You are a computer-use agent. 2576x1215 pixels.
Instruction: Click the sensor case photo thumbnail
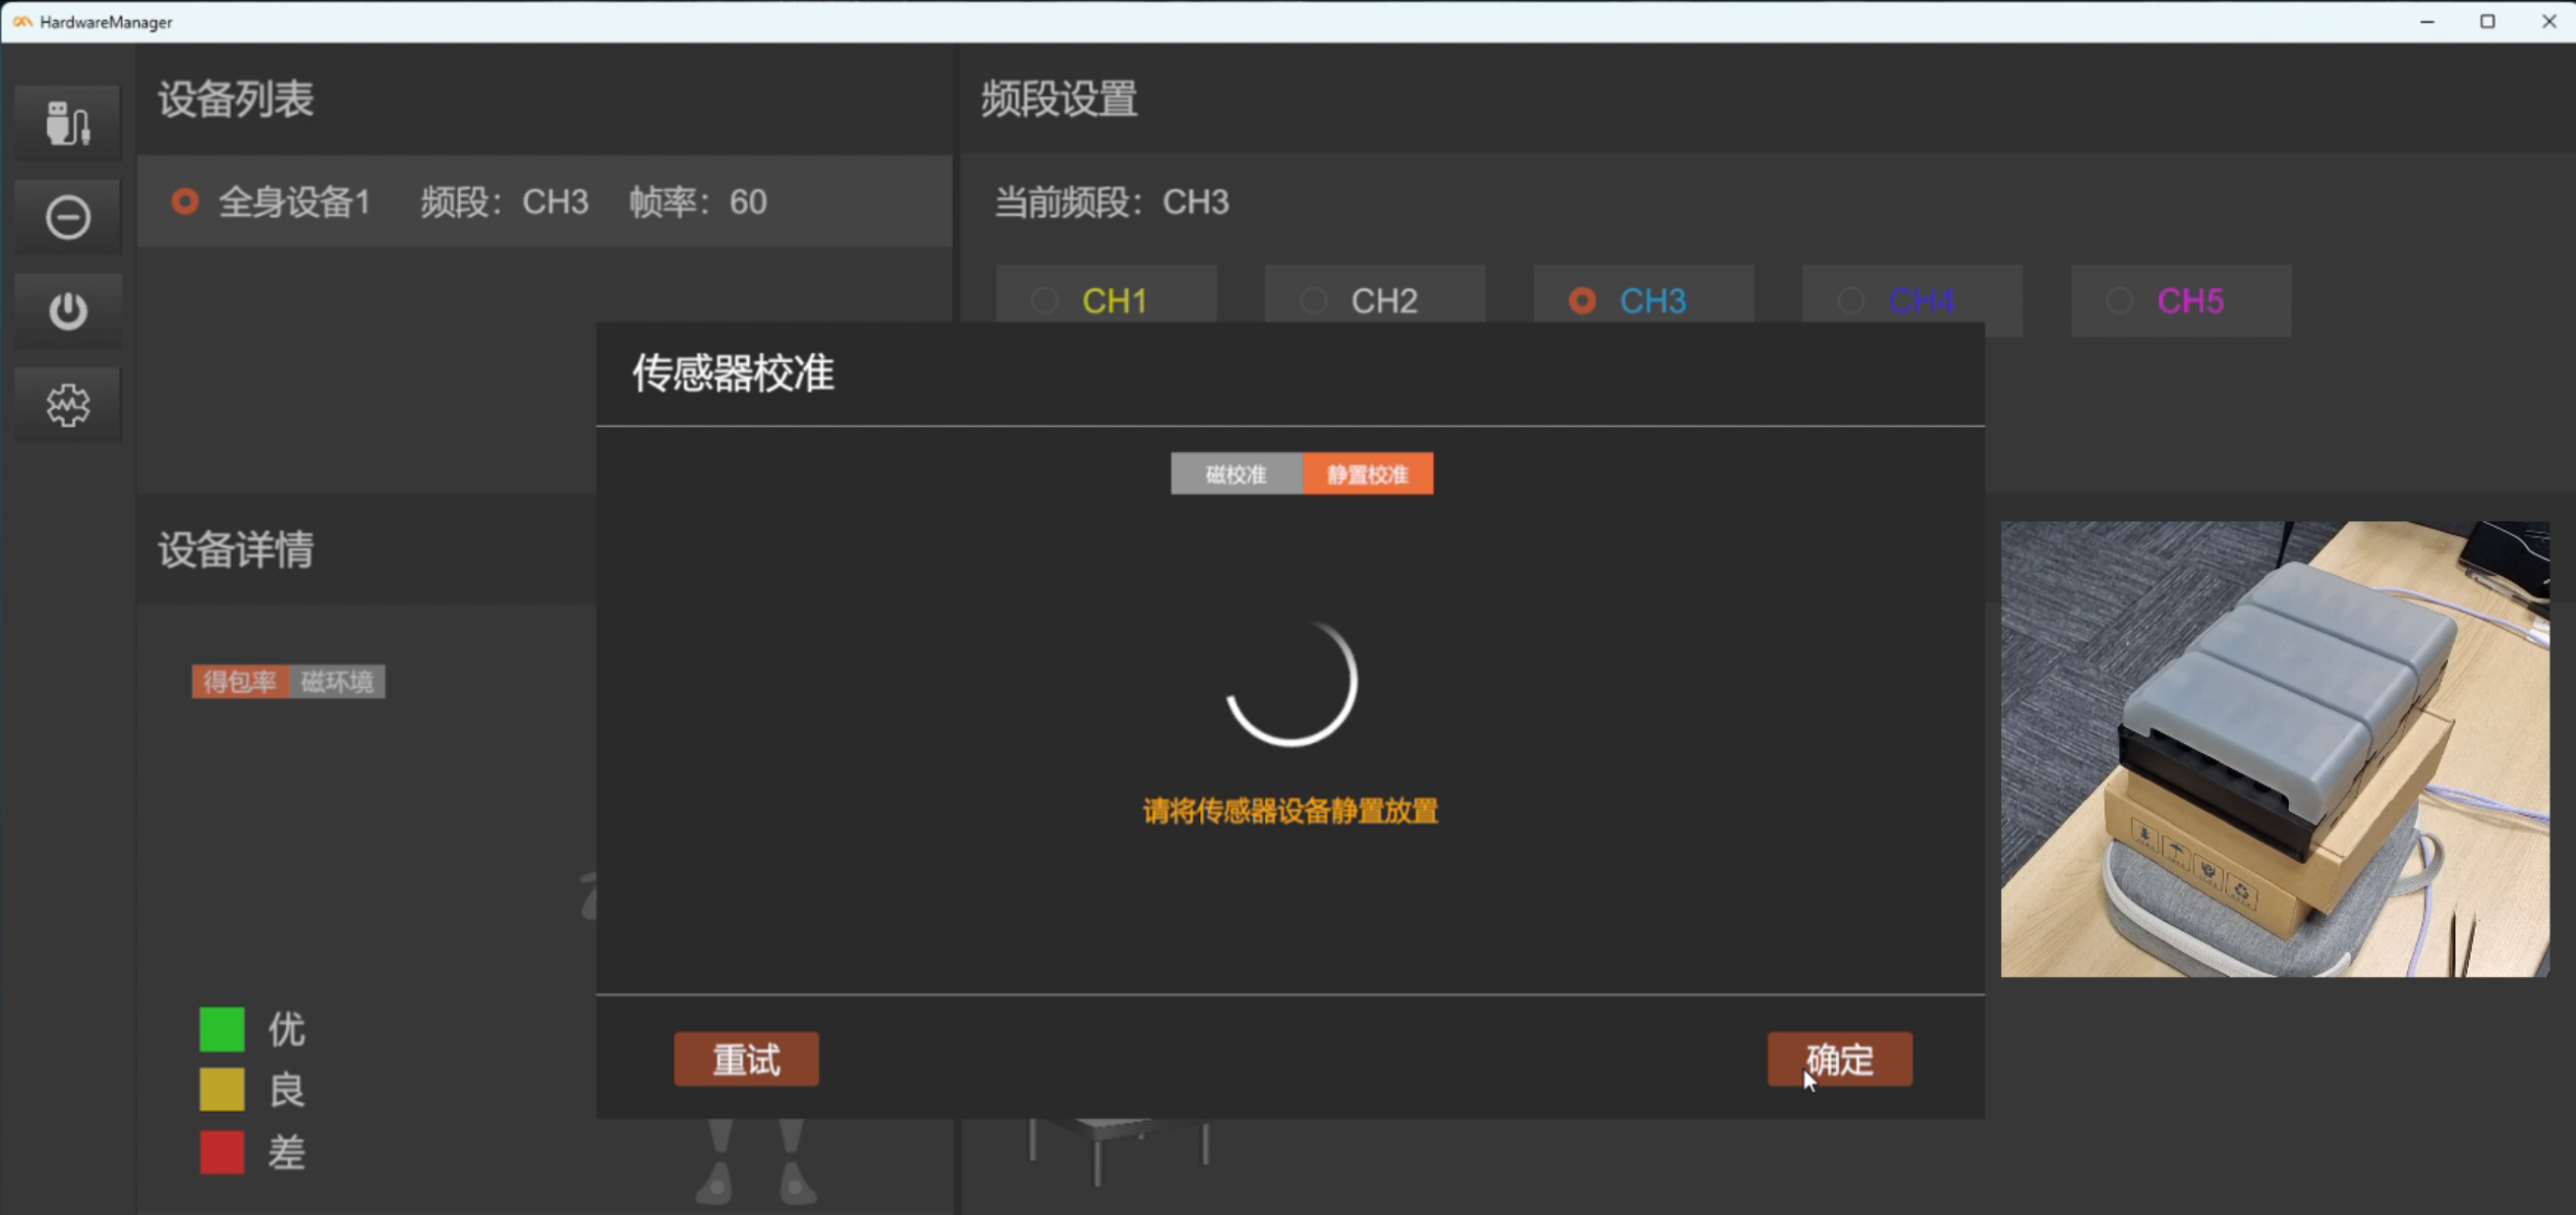point(2274,748)
